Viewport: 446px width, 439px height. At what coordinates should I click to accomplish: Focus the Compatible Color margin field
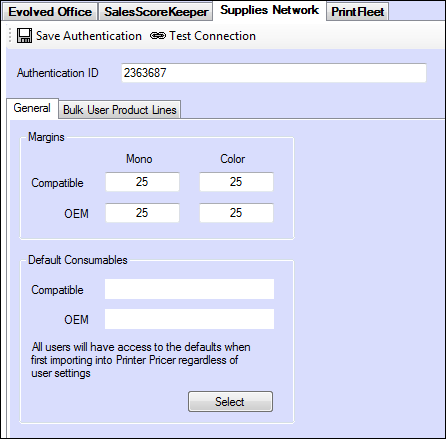click(x=236, y=182)
